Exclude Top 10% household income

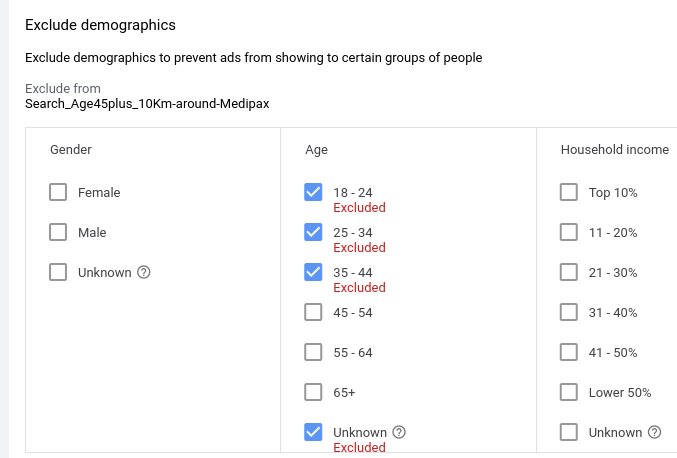[x=569, y=192]
